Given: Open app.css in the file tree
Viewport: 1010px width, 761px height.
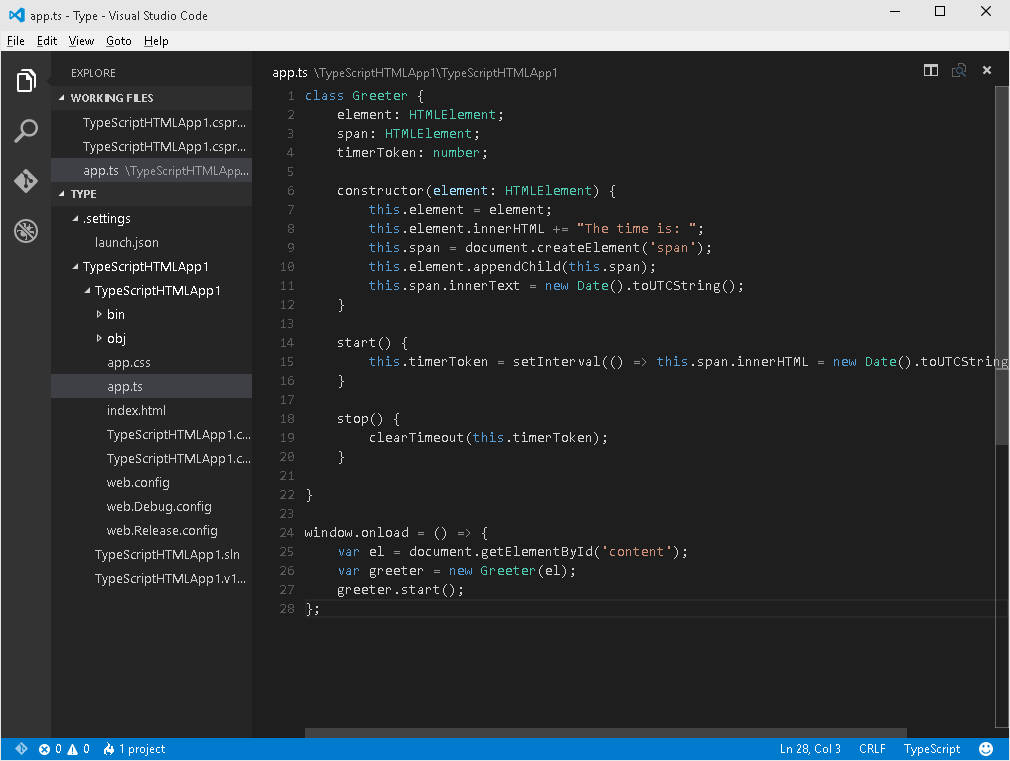Looking at the screenshot, I should coord(151,363).
